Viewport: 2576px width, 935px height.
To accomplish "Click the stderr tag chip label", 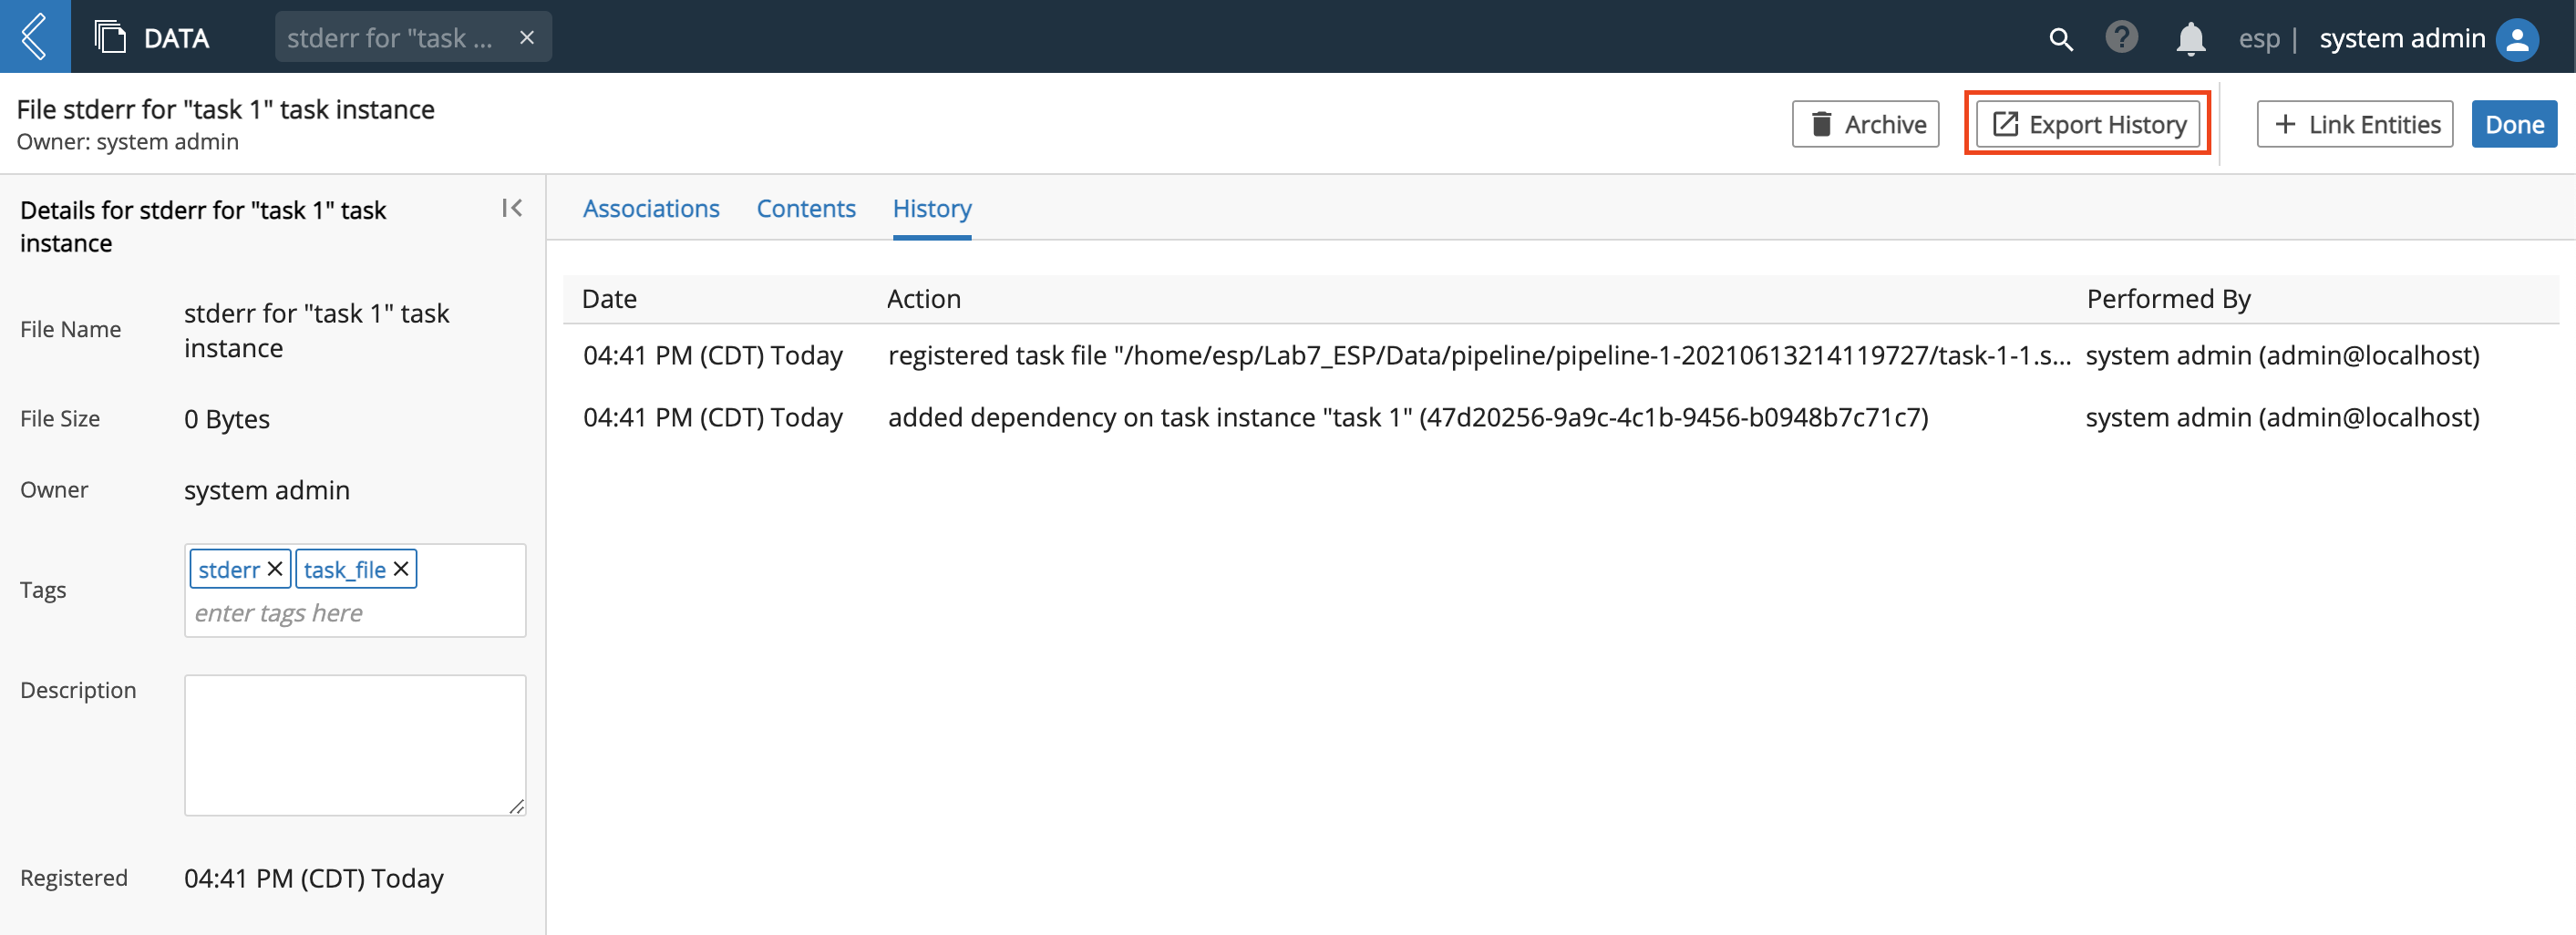I will (229, 569).
